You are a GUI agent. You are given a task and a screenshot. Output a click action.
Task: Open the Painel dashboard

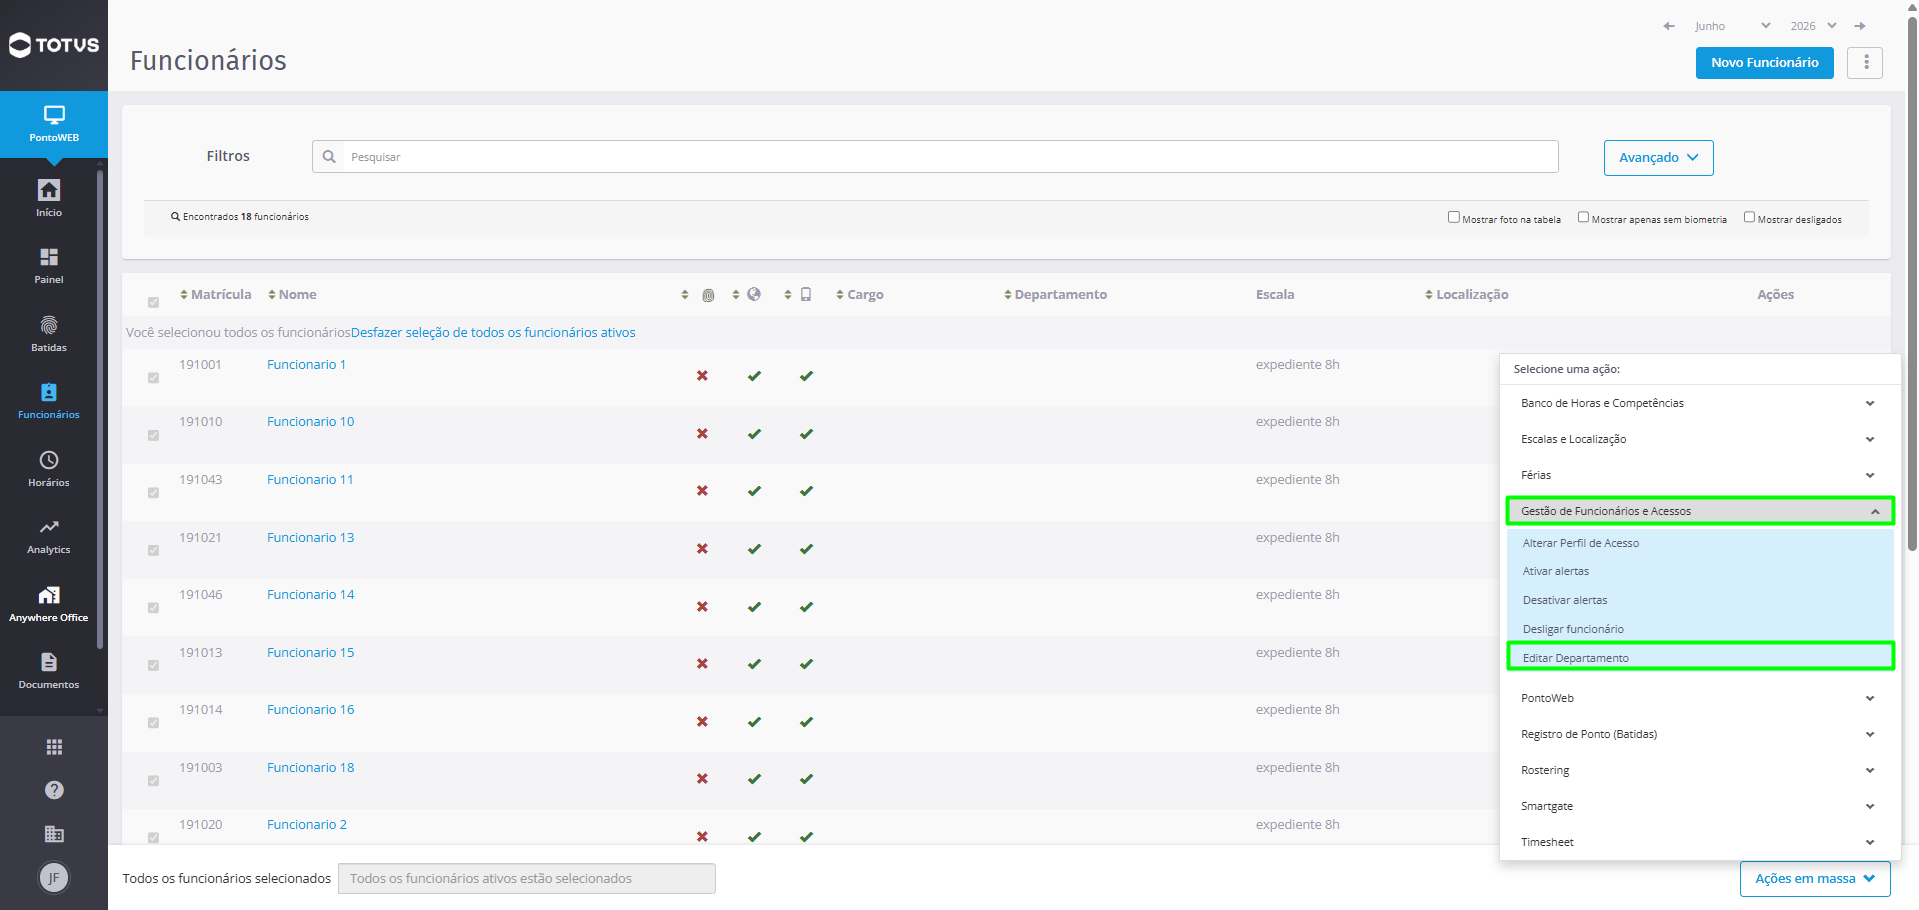pos(49,266)
